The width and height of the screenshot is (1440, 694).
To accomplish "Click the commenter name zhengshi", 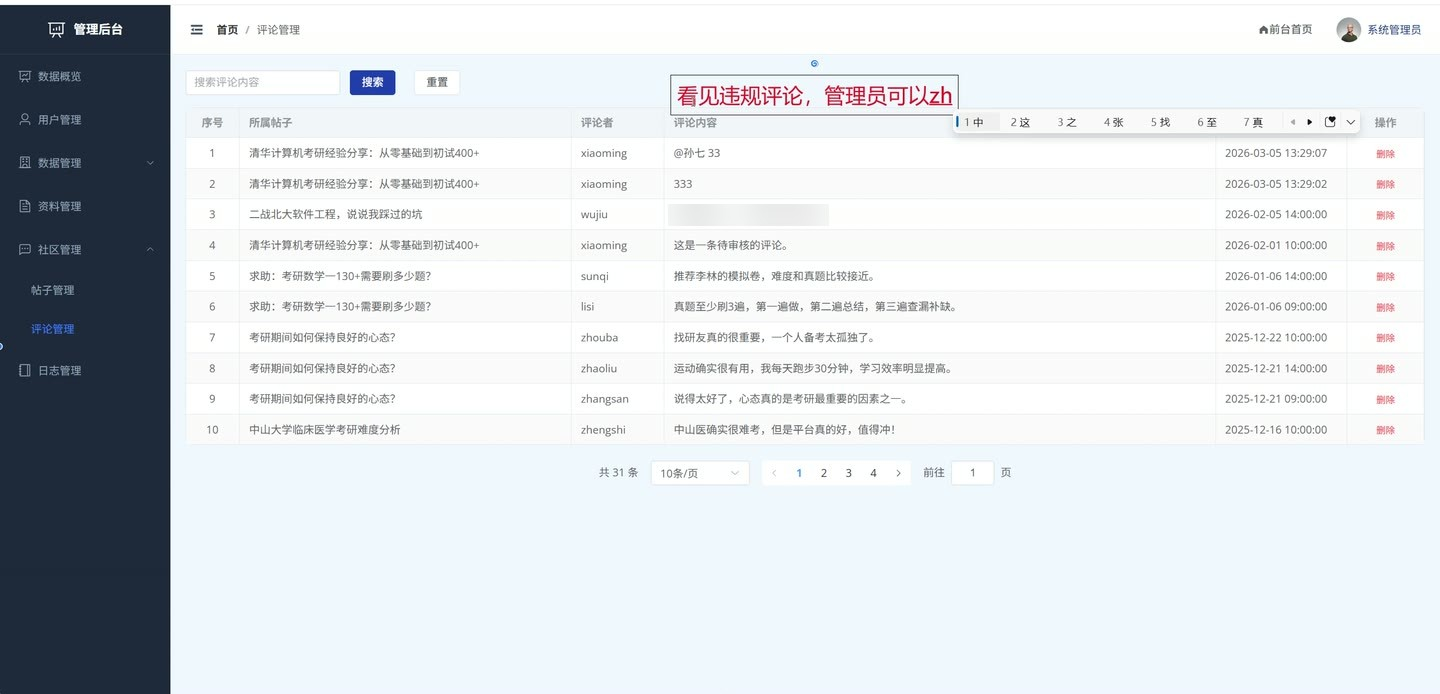I will click(603, 430).
